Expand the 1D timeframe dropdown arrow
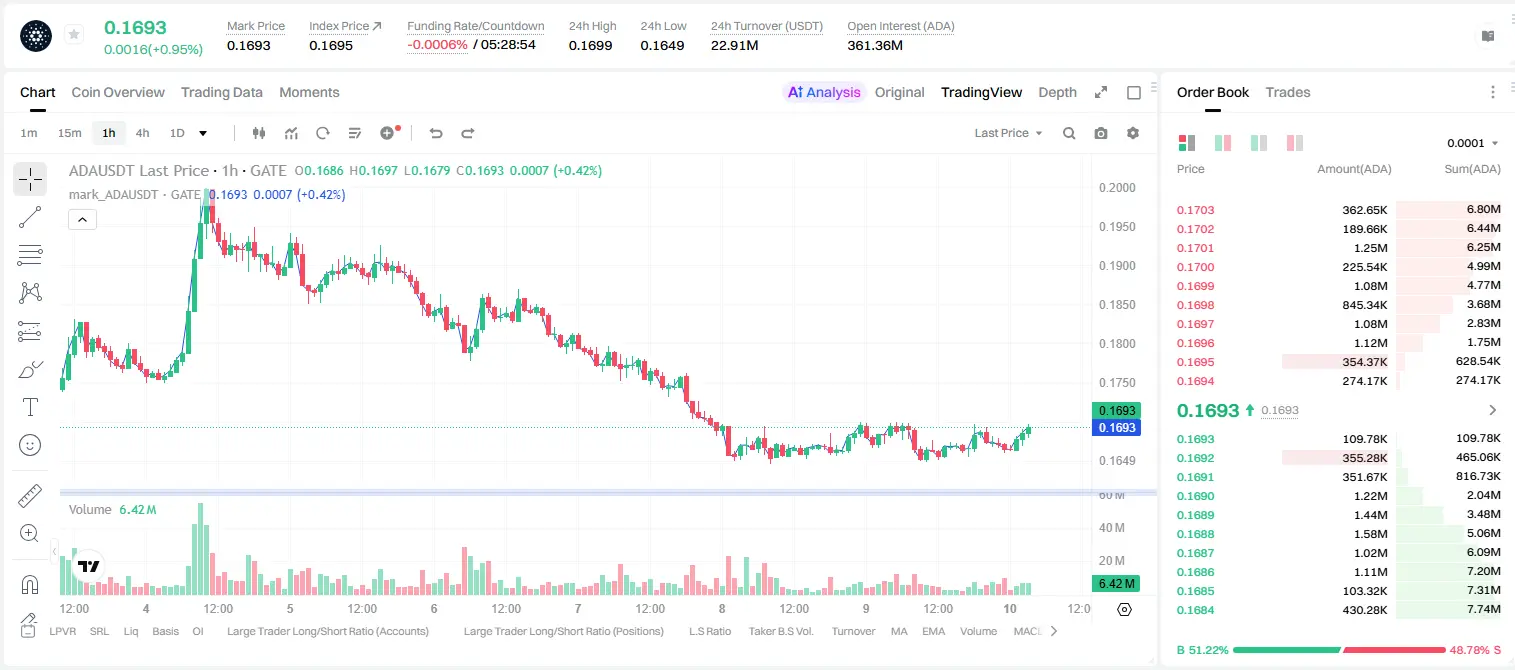1515x670 pixels. pyautogui.click(x=203, y=133)
